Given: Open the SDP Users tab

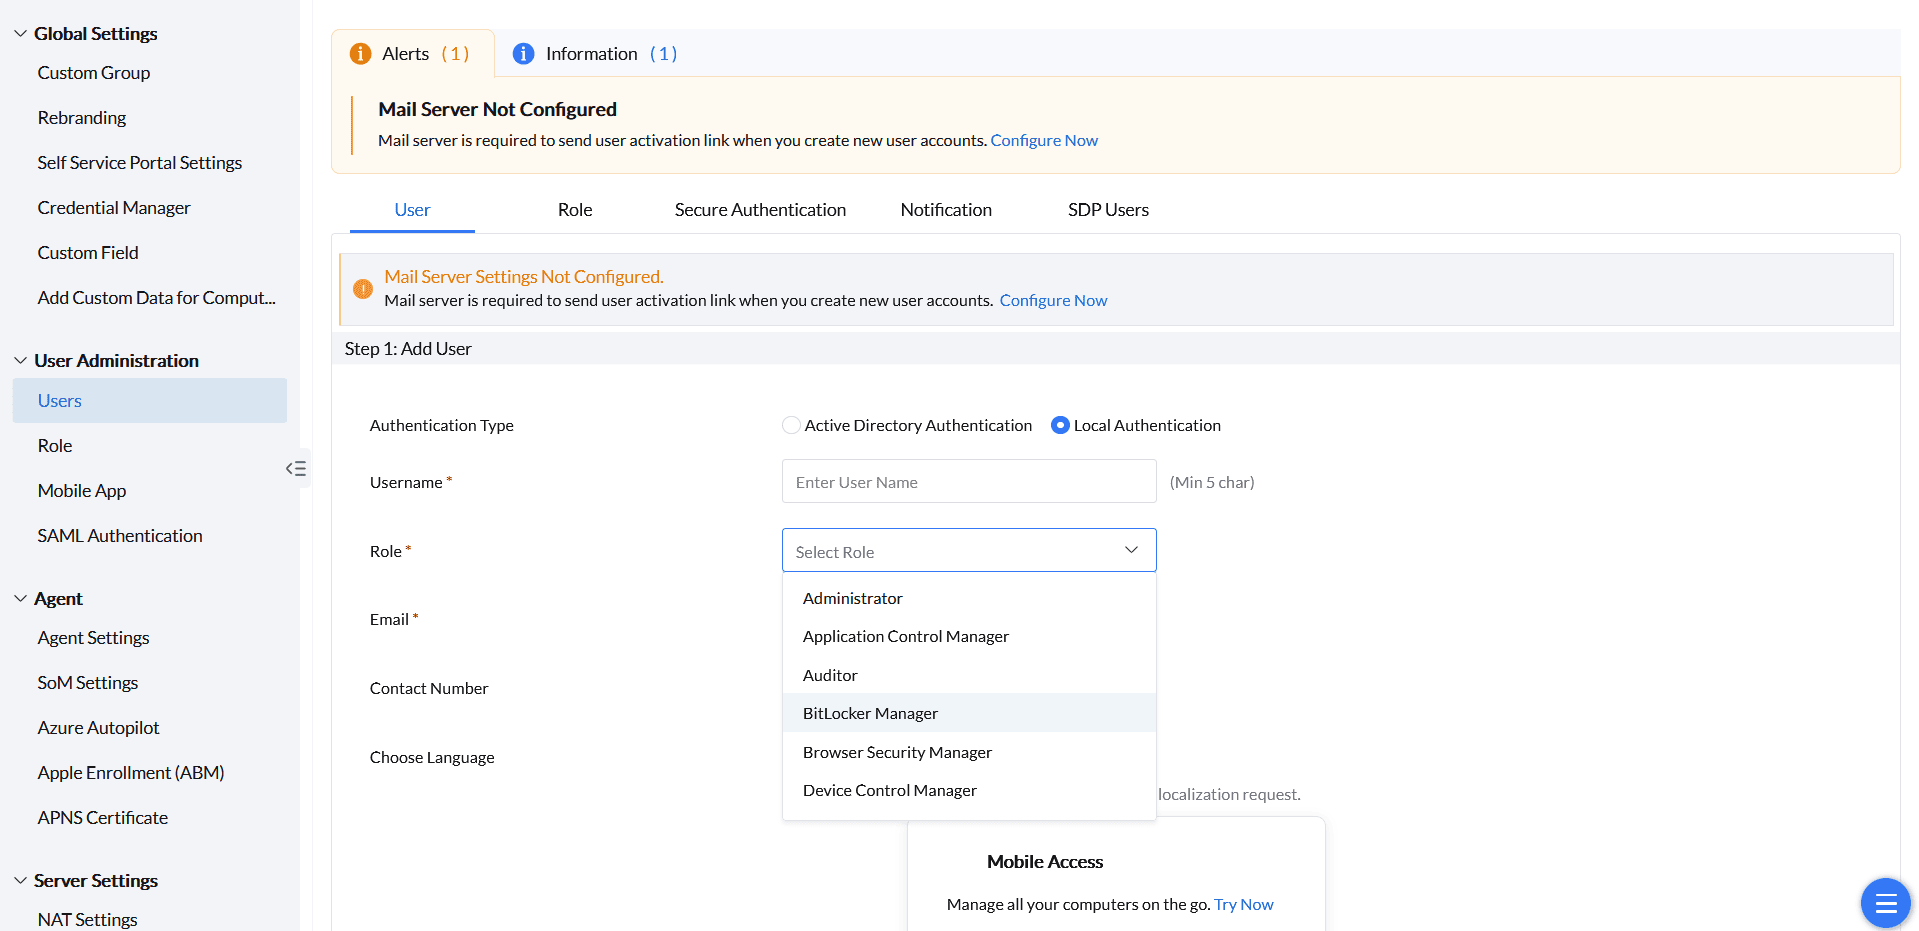Looking at the screenshot, I should click(x=1108, y=210).
